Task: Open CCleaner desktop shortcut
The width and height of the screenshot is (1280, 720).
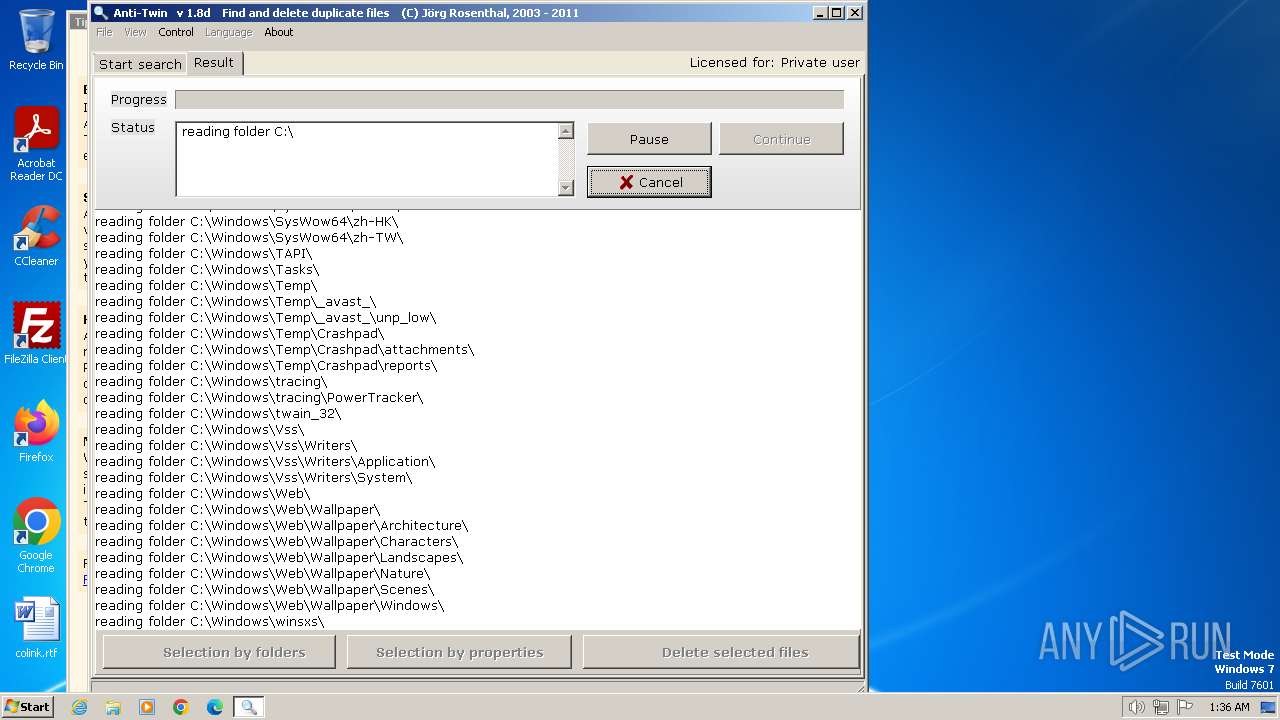Action: 36,236
